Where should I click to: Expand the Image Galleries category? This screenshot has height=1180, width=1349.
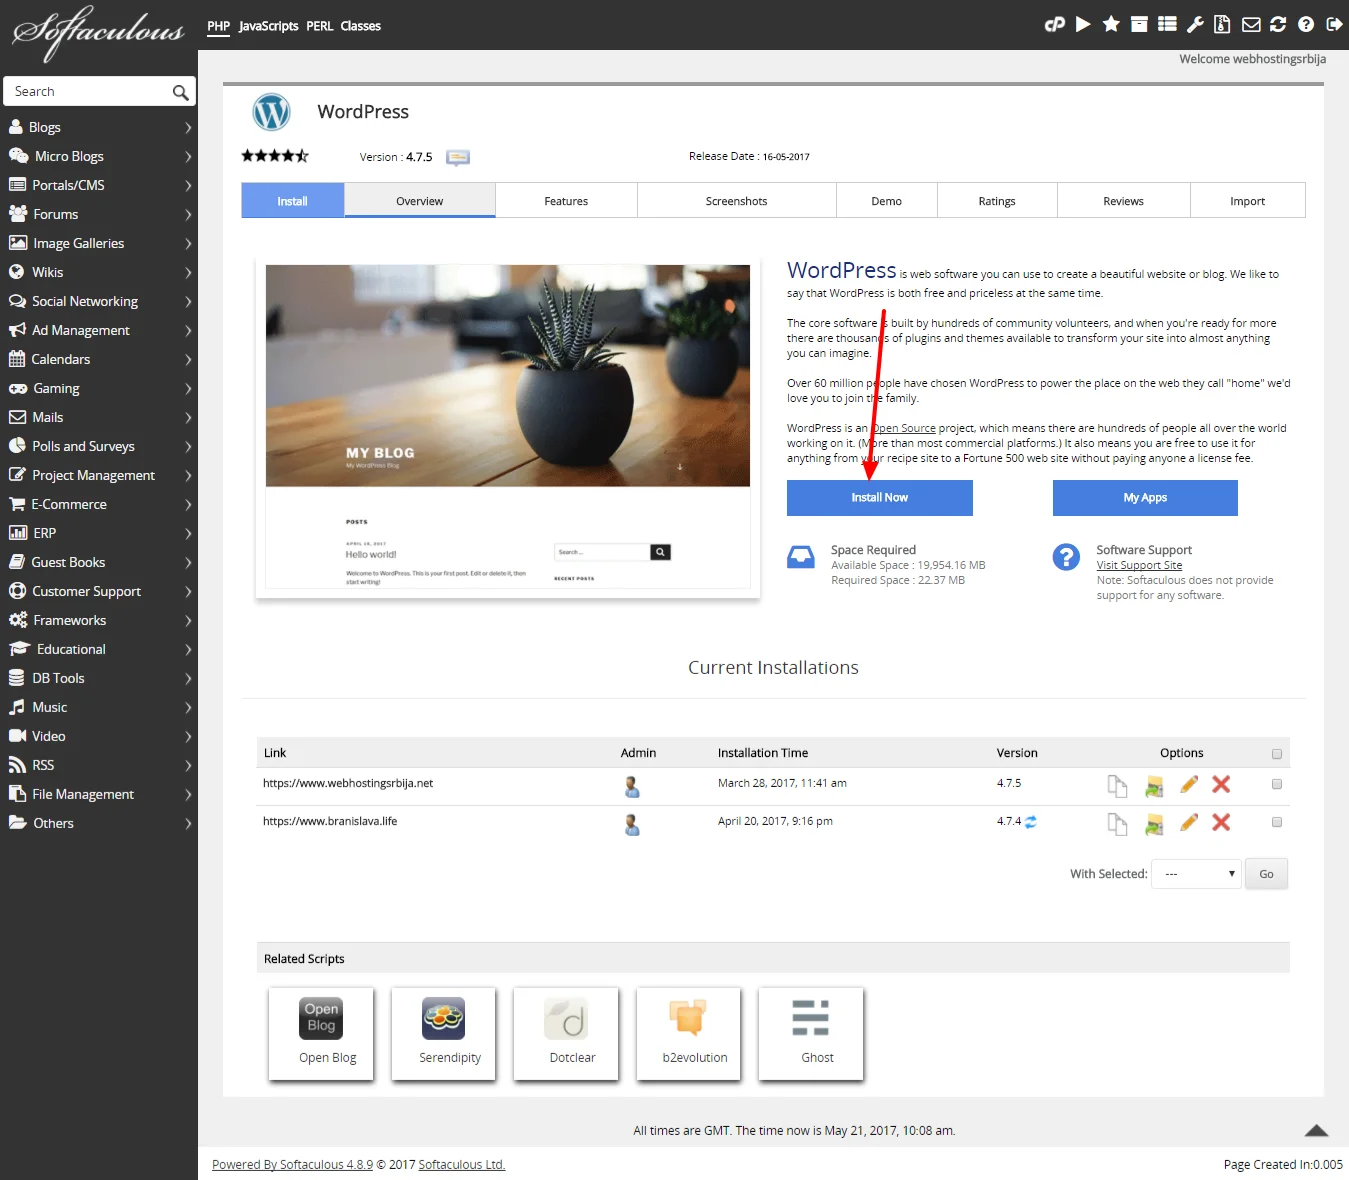[x=99, y=243]
